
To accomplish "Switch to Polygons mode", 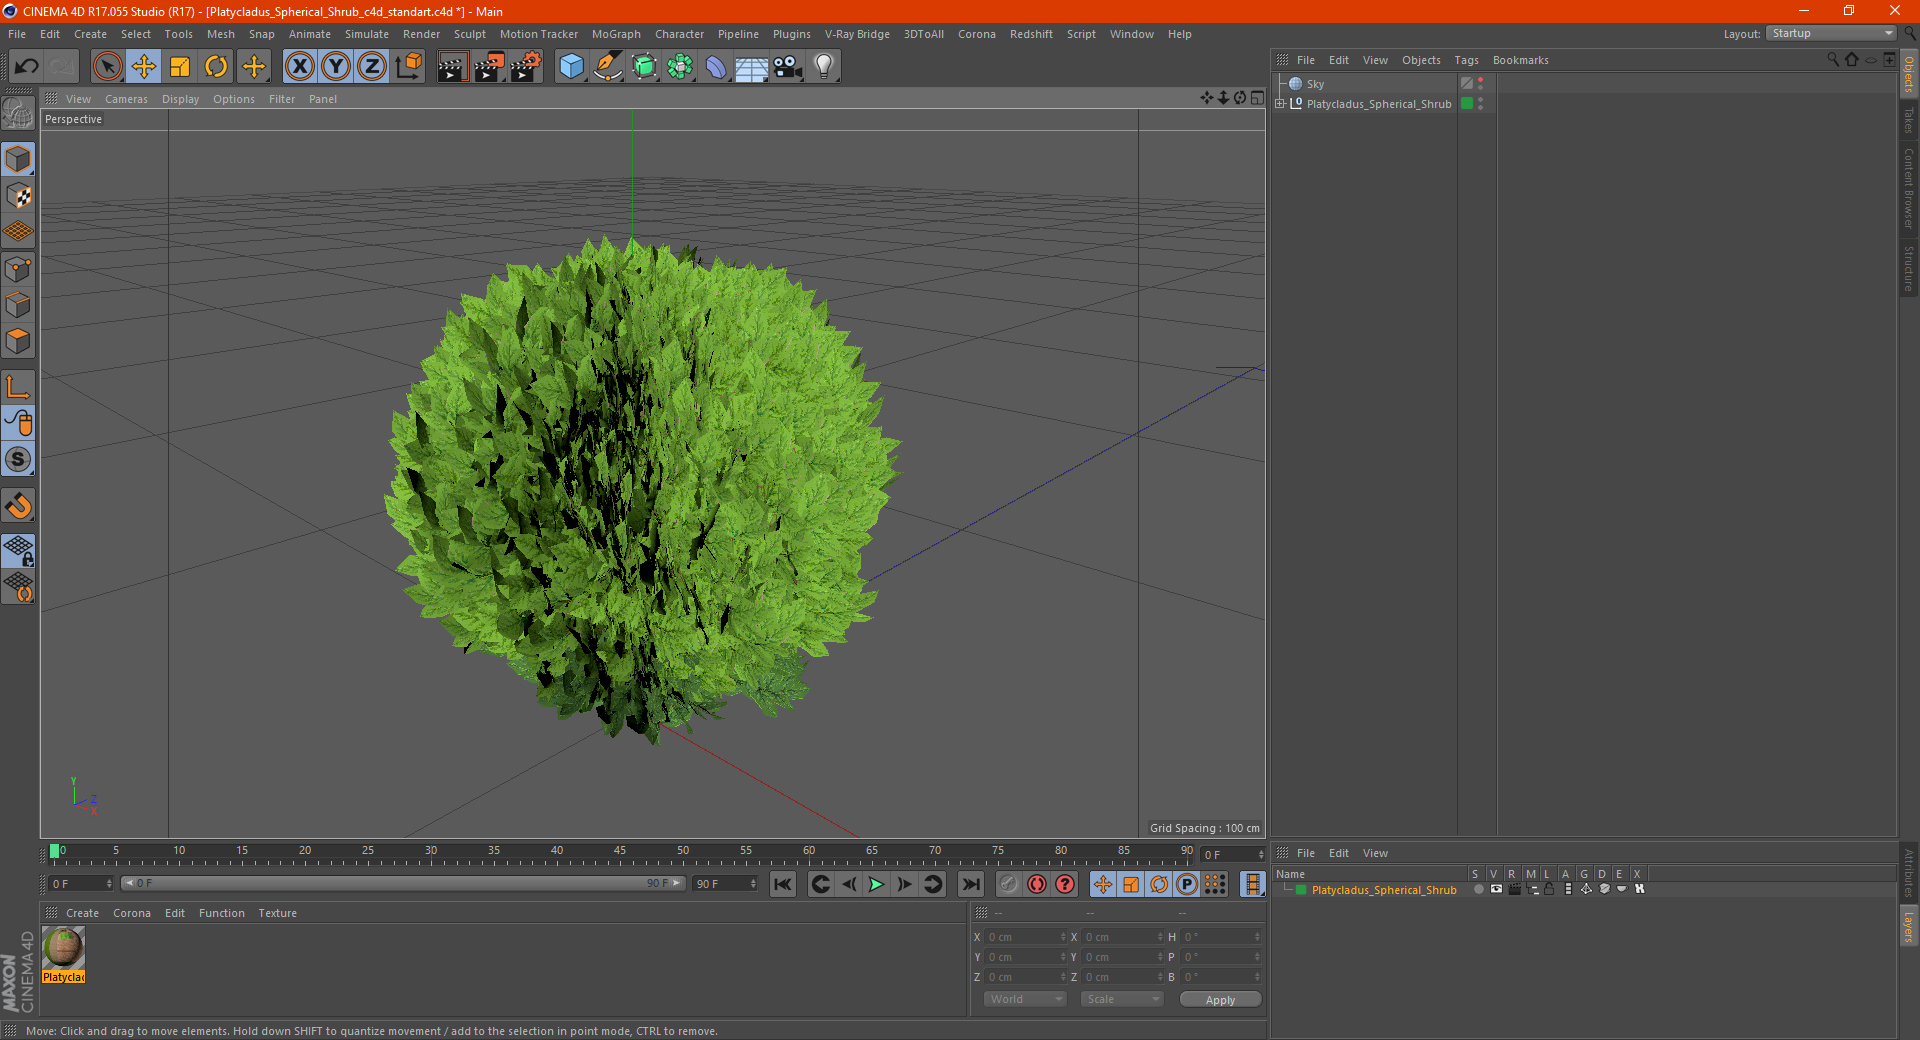I will coord(18,341).
